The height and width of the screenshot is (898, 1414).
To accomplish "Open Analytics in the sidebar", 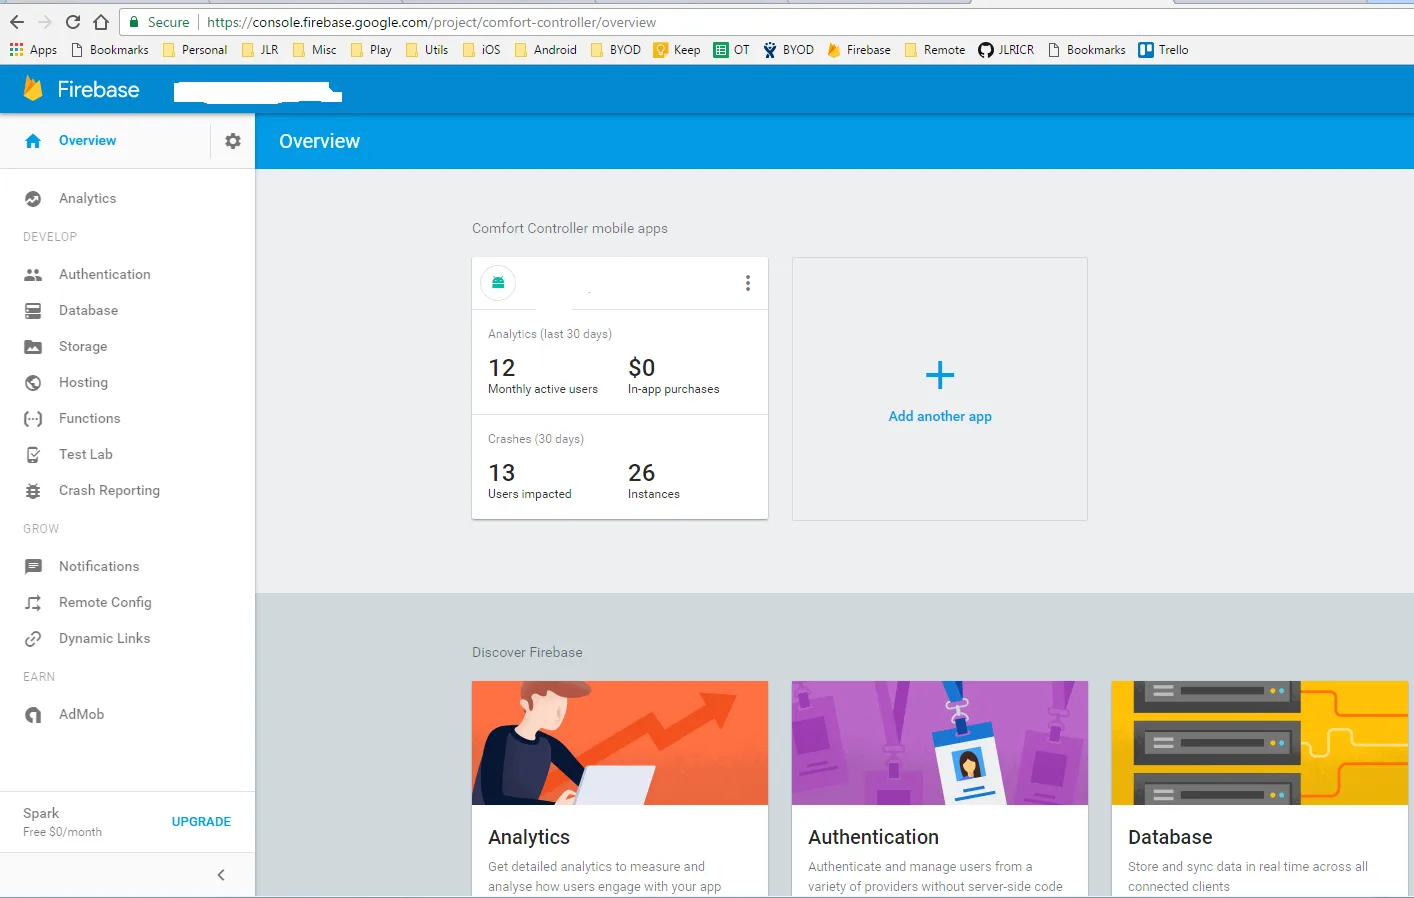I will pos(87,199).
